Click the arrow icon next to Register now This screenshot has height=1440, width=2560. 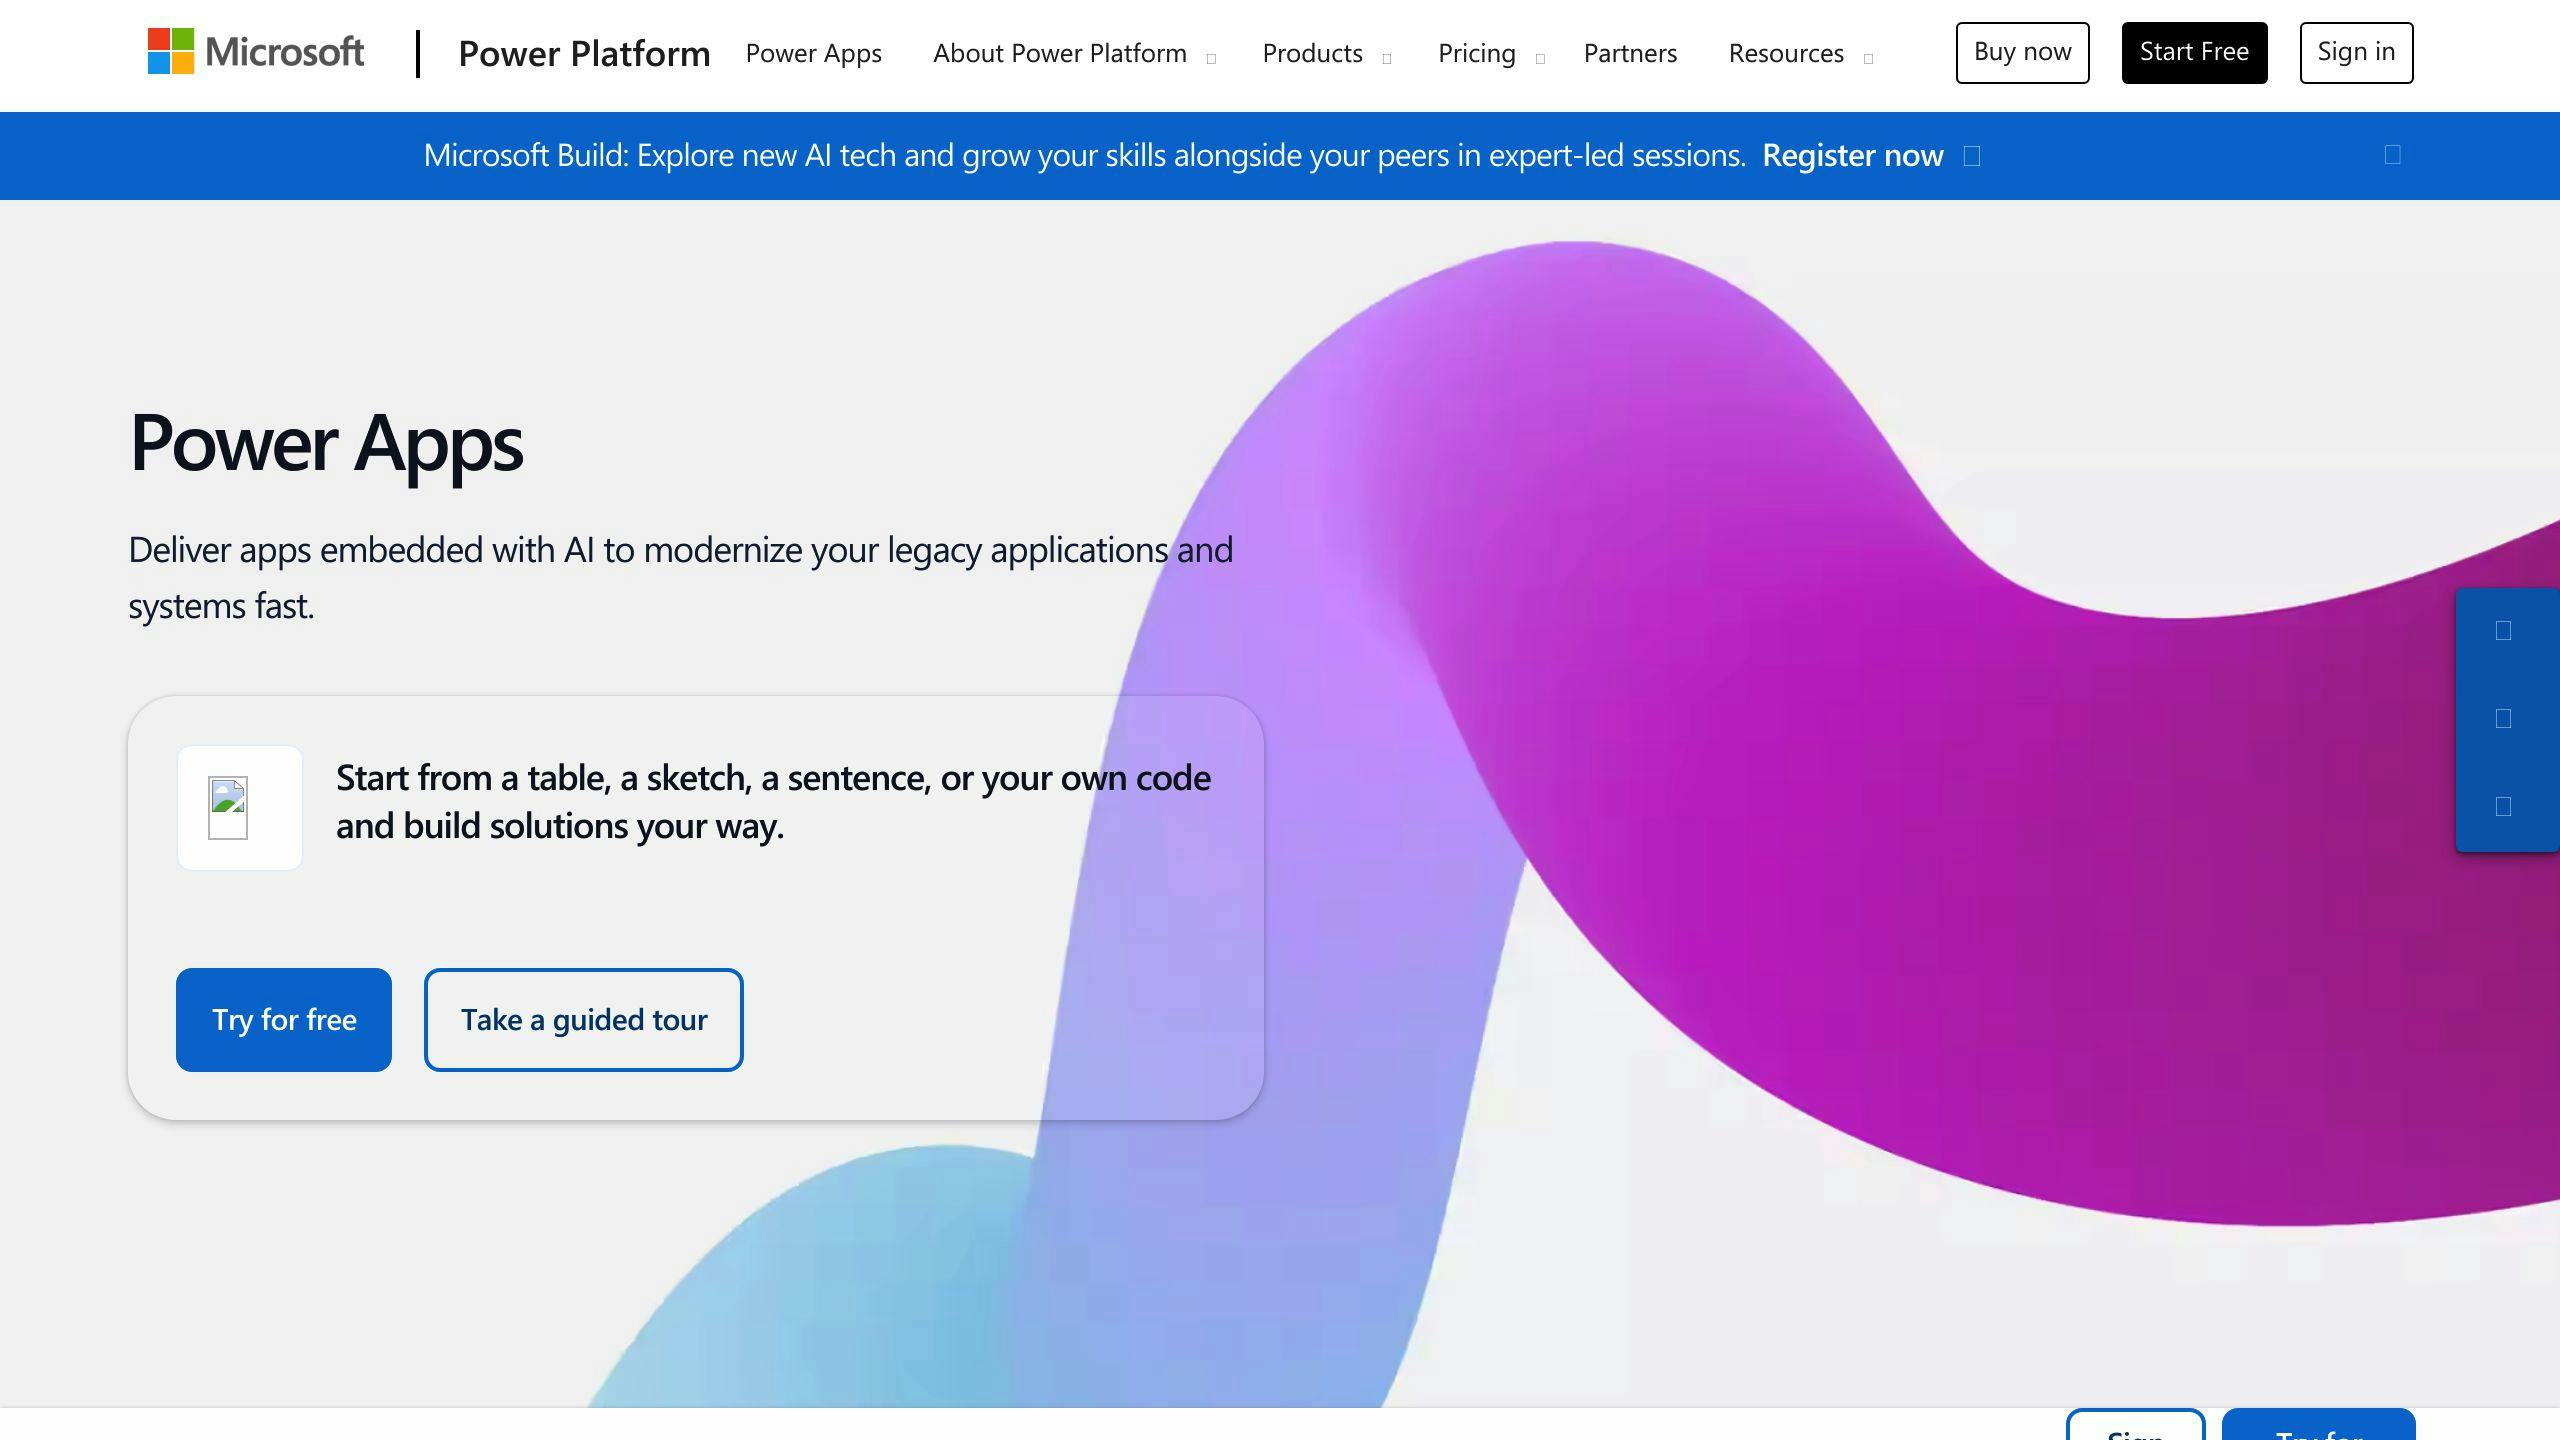pyautogui.click(x=1970, y=156)
